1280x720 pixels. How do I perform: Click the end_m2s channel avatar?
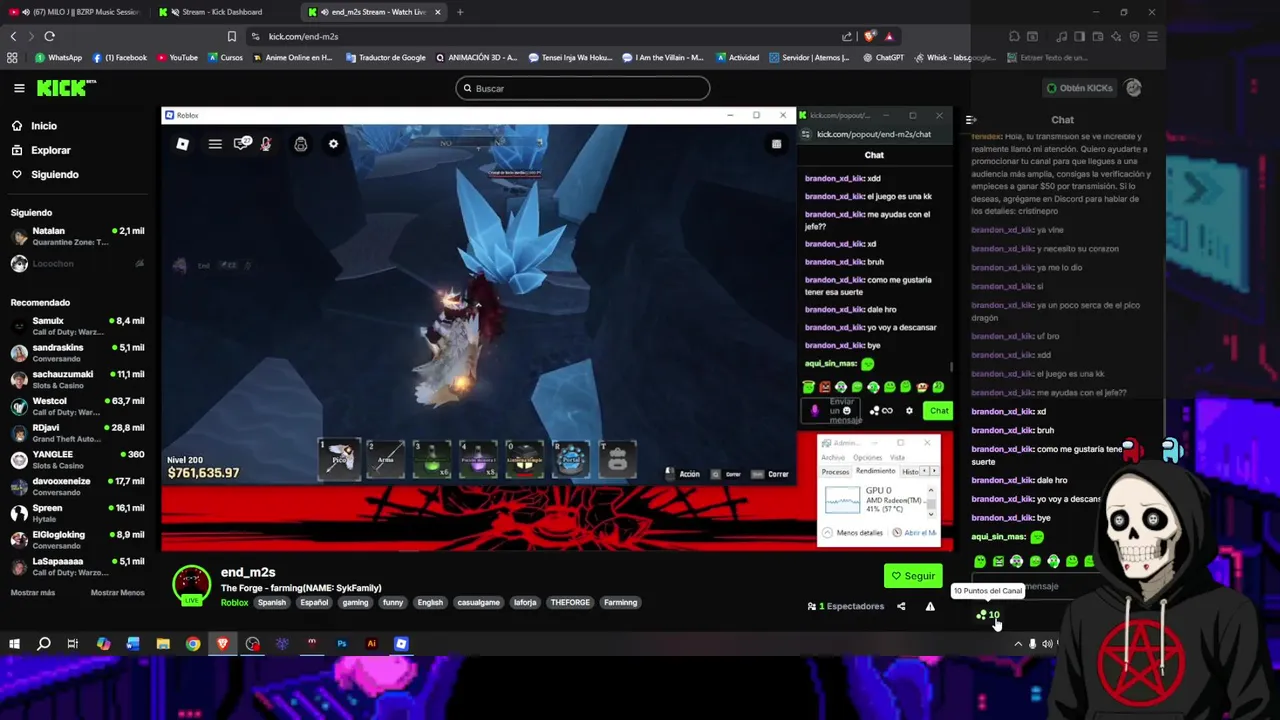192,585
